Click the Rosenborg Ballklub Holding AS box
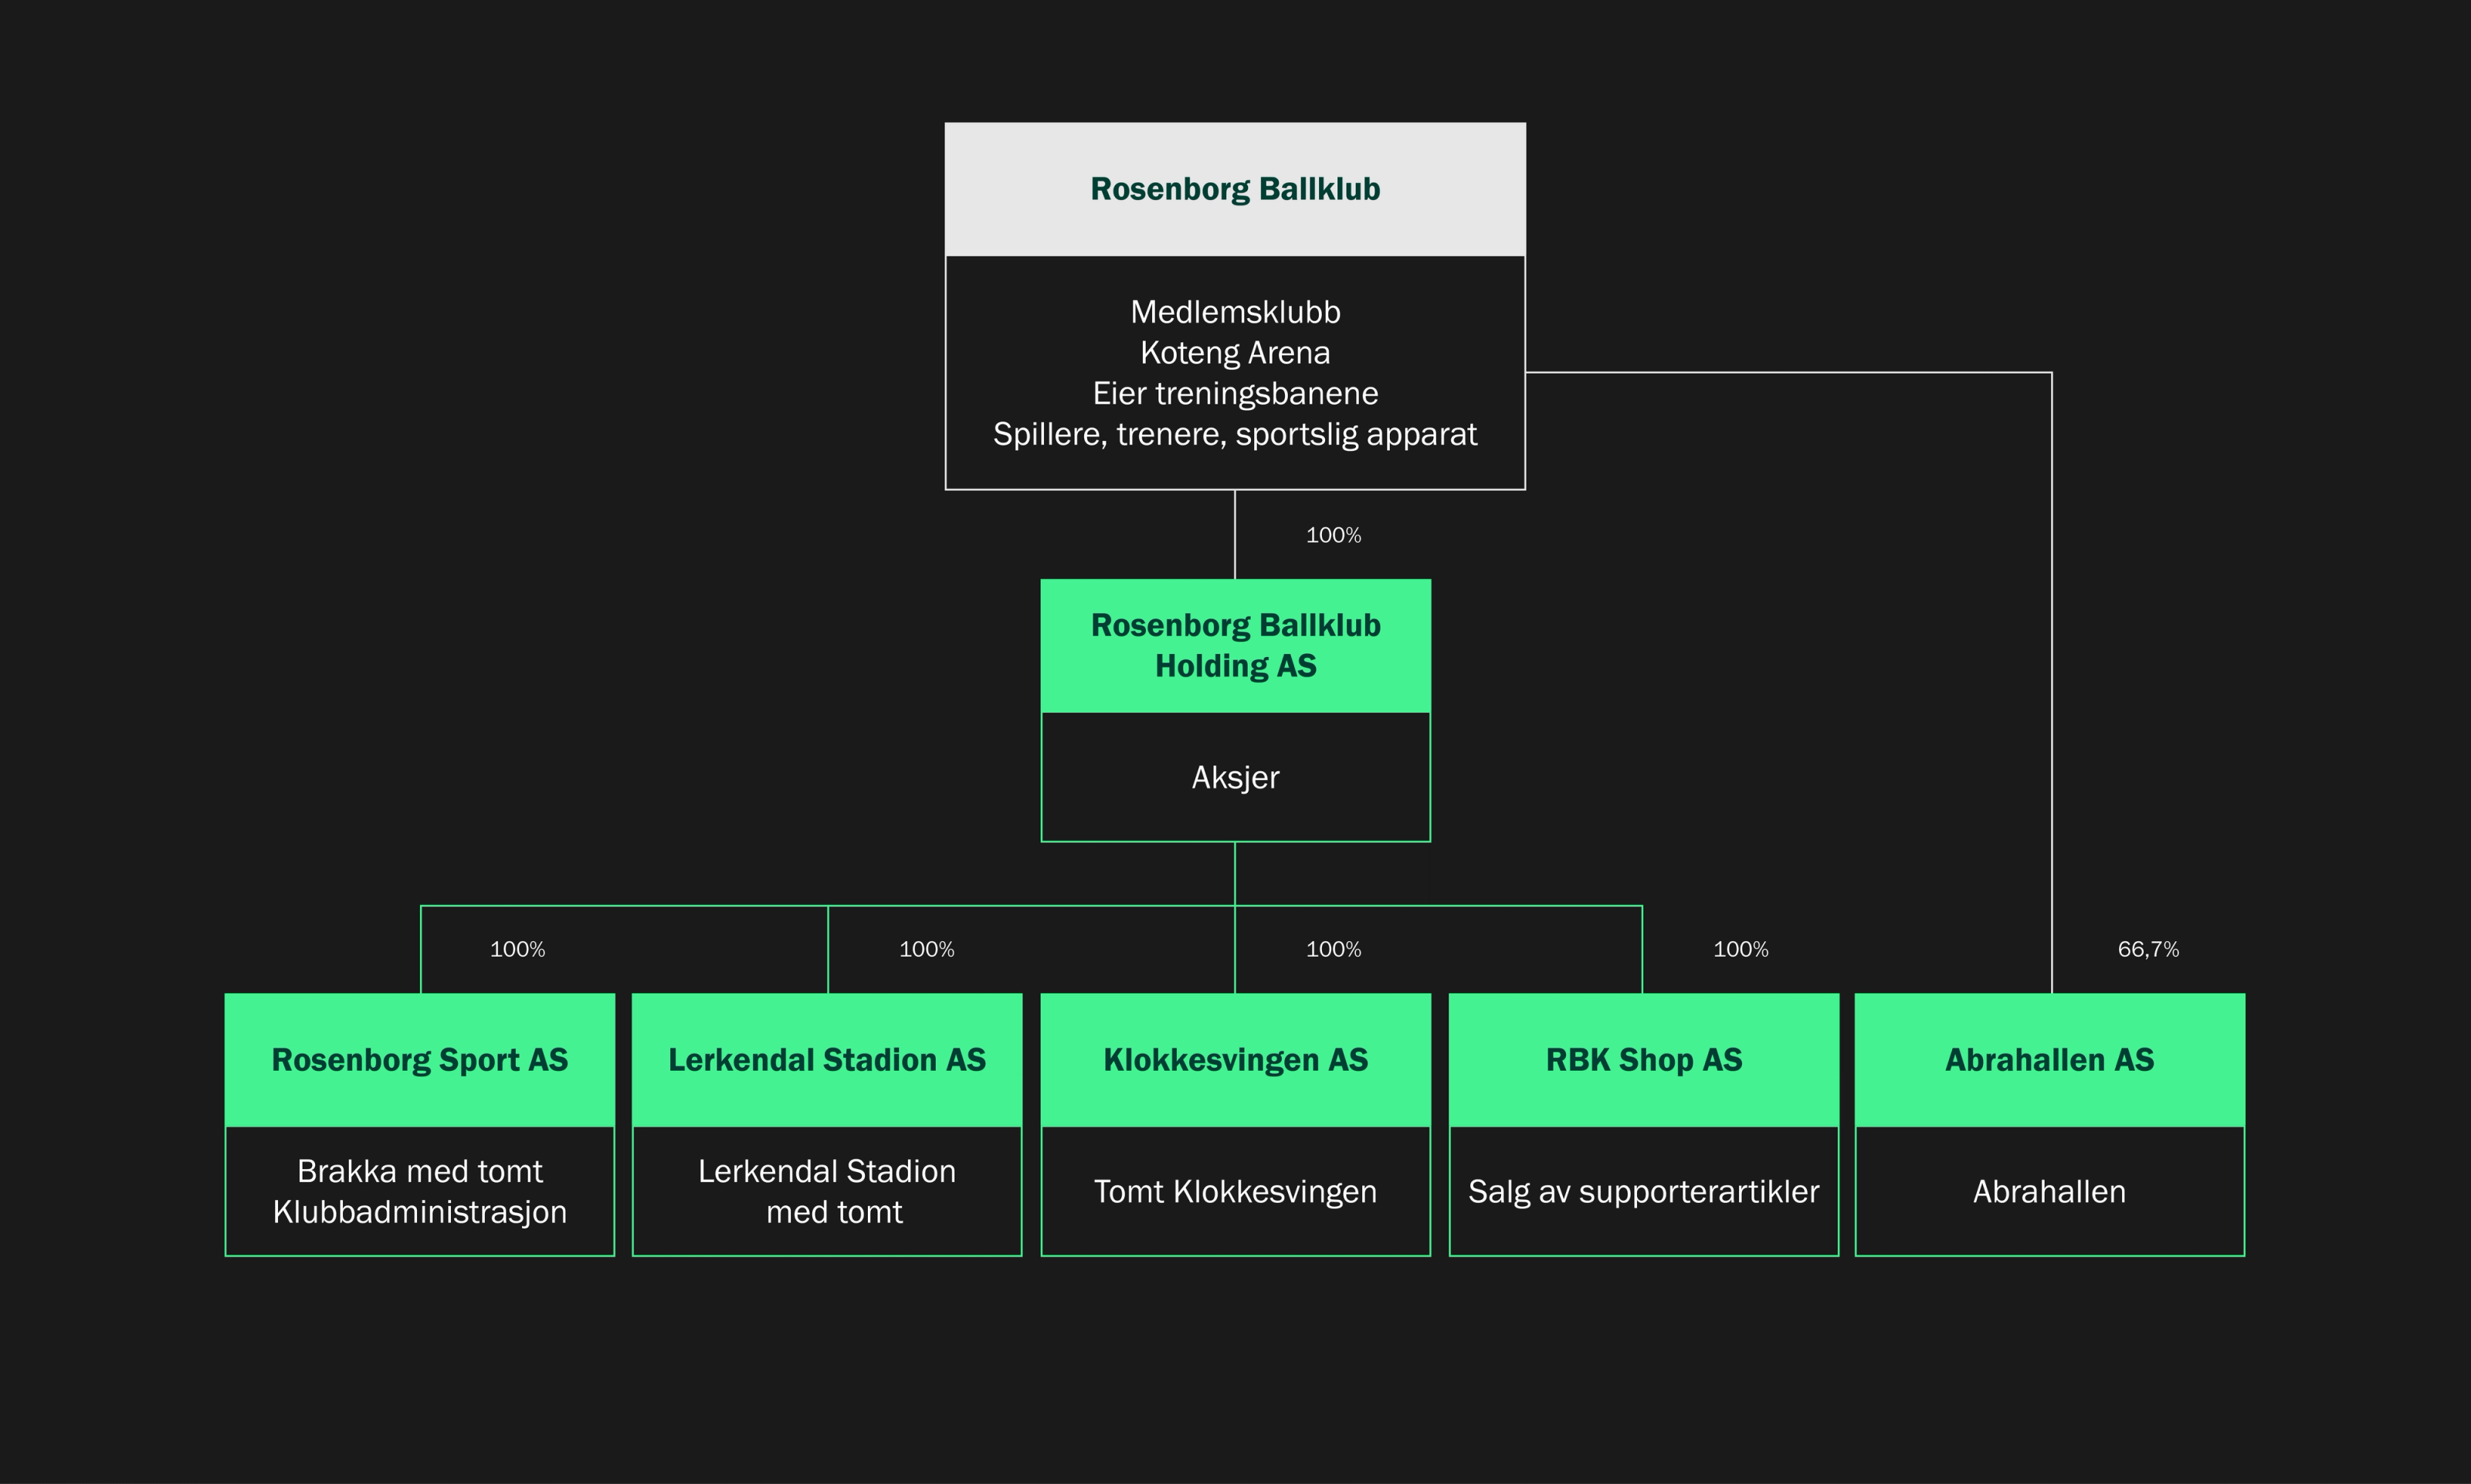 click(1235, 645)
